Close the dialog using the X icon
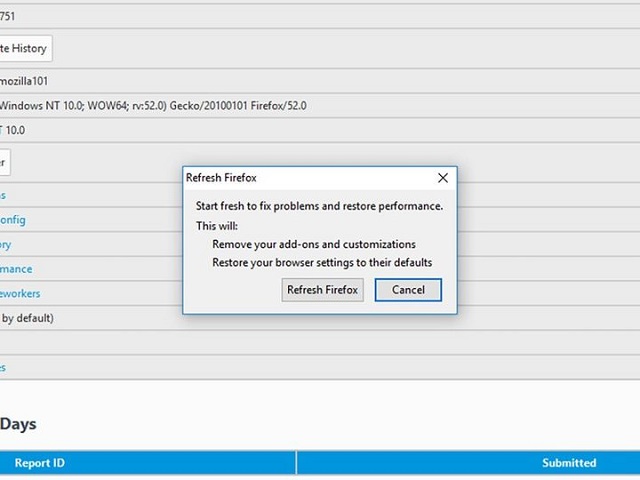Image resolution: width=640 pixels, height=480 pixels. coord(443,178)
